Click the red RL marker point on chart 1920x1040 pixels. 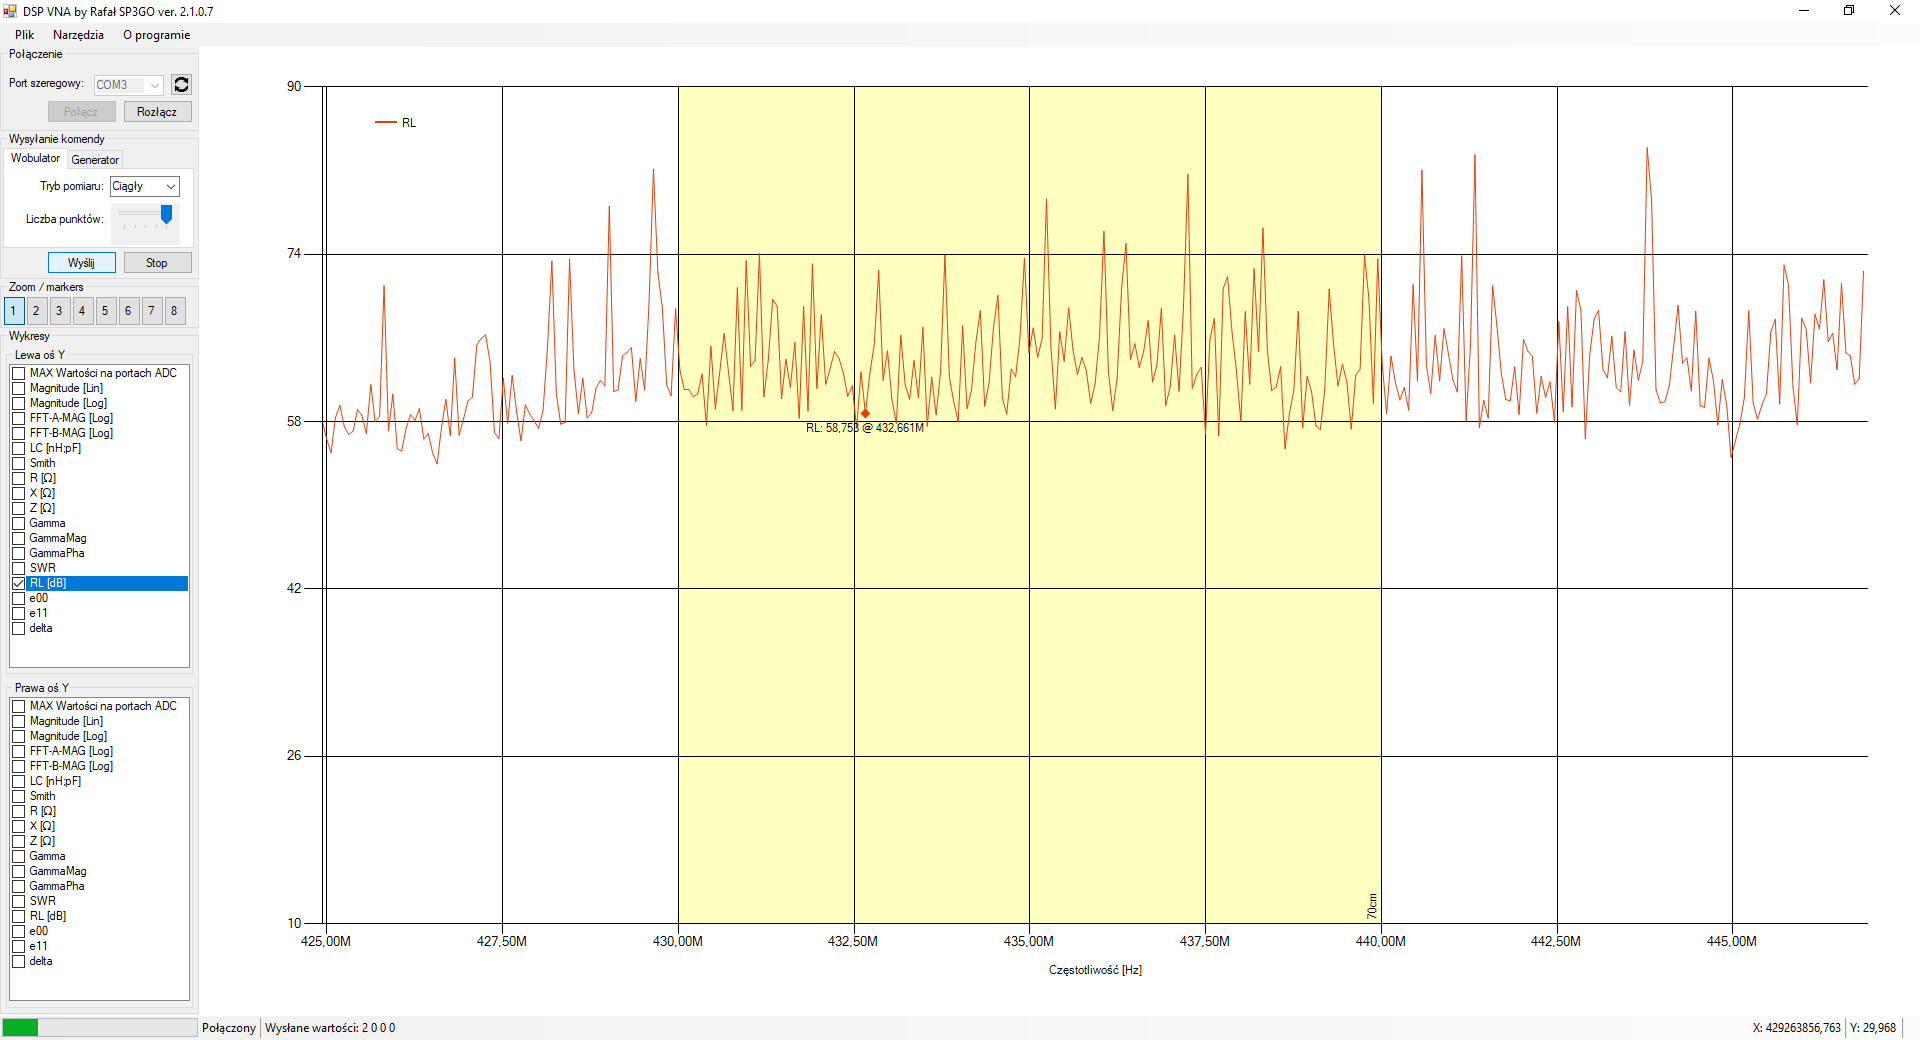tap(865, 413)
